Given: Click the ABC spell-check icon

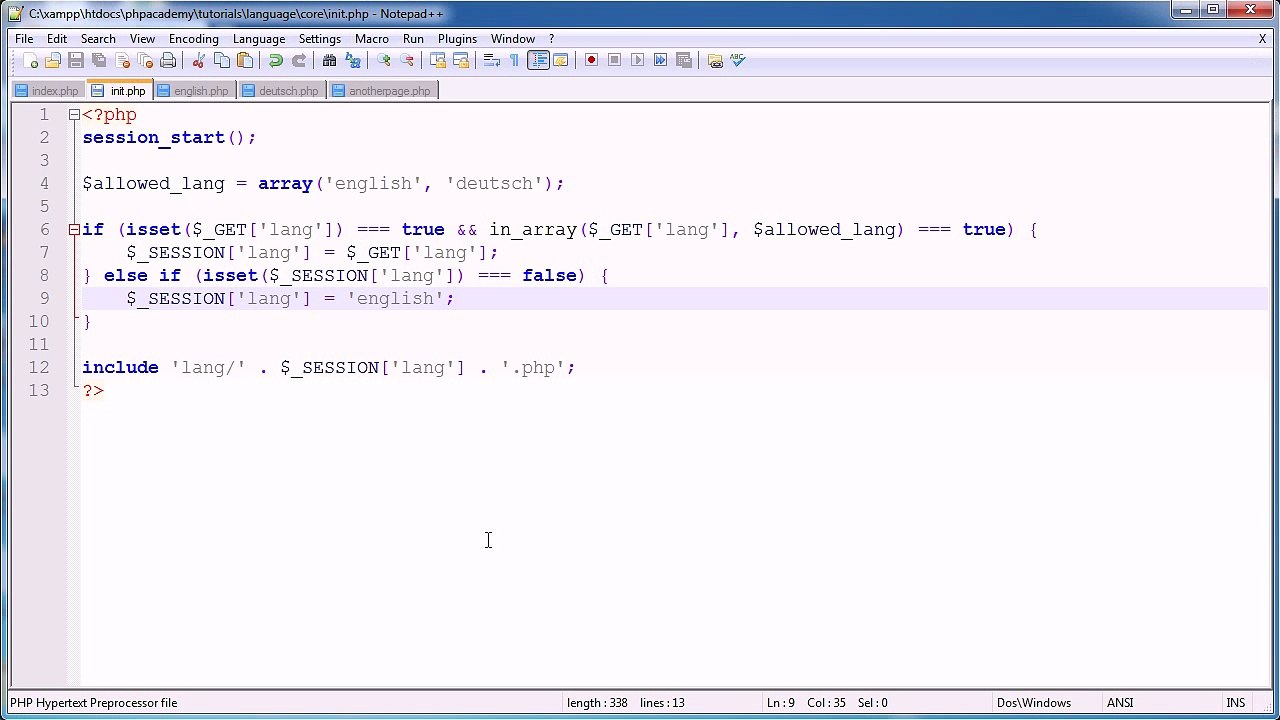Looking at the screenshot, I should pyautogui.click(x=737, y=61).
